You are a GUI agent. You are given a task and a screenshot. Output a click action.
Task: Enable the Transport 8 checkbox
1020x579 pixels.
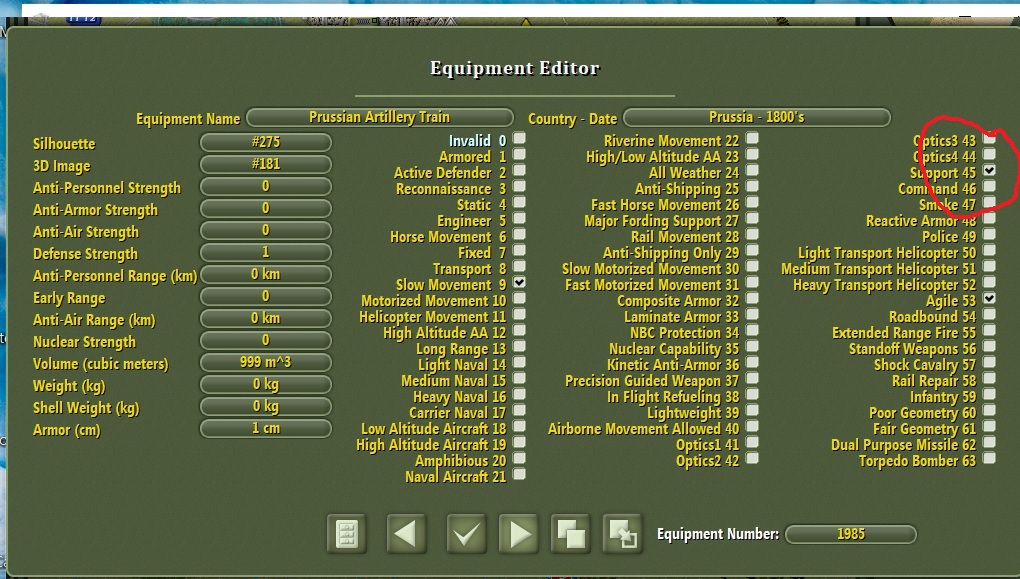tap(519, 267)
